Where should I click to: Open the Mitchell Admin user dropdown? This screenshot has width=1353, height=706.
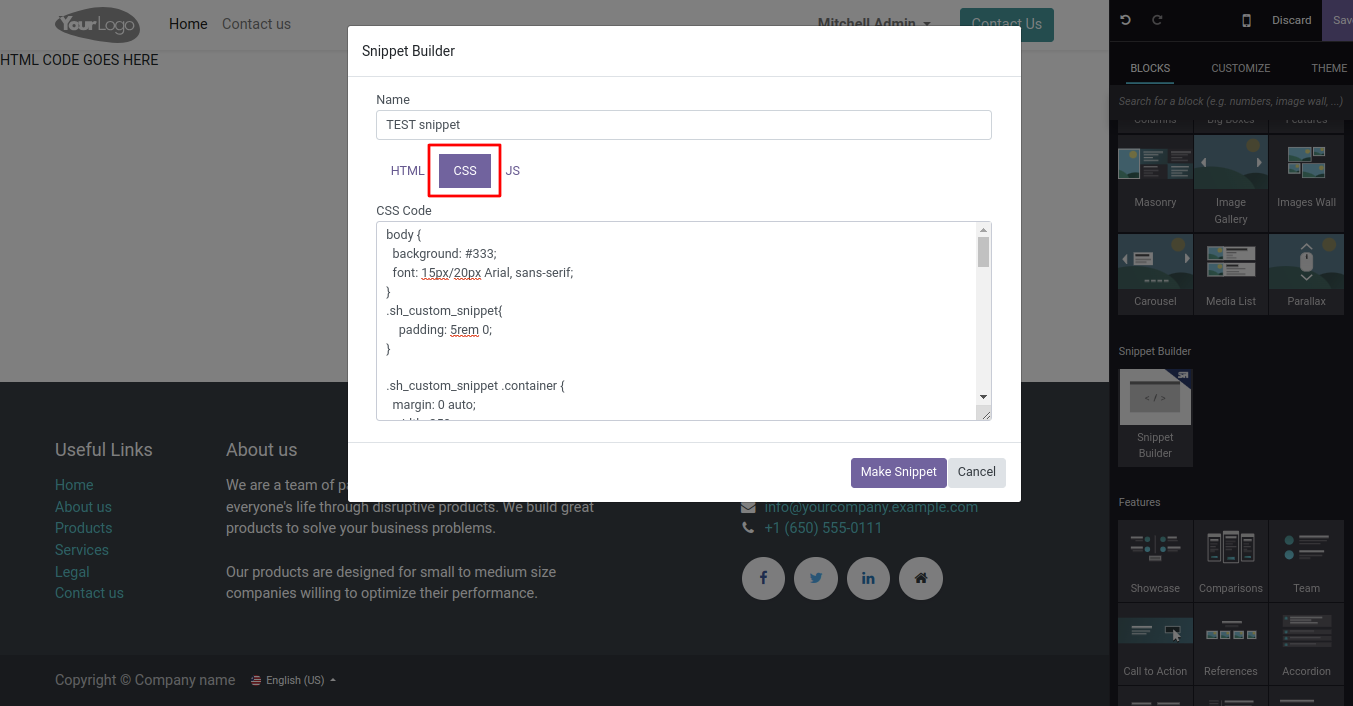[874, 23]
